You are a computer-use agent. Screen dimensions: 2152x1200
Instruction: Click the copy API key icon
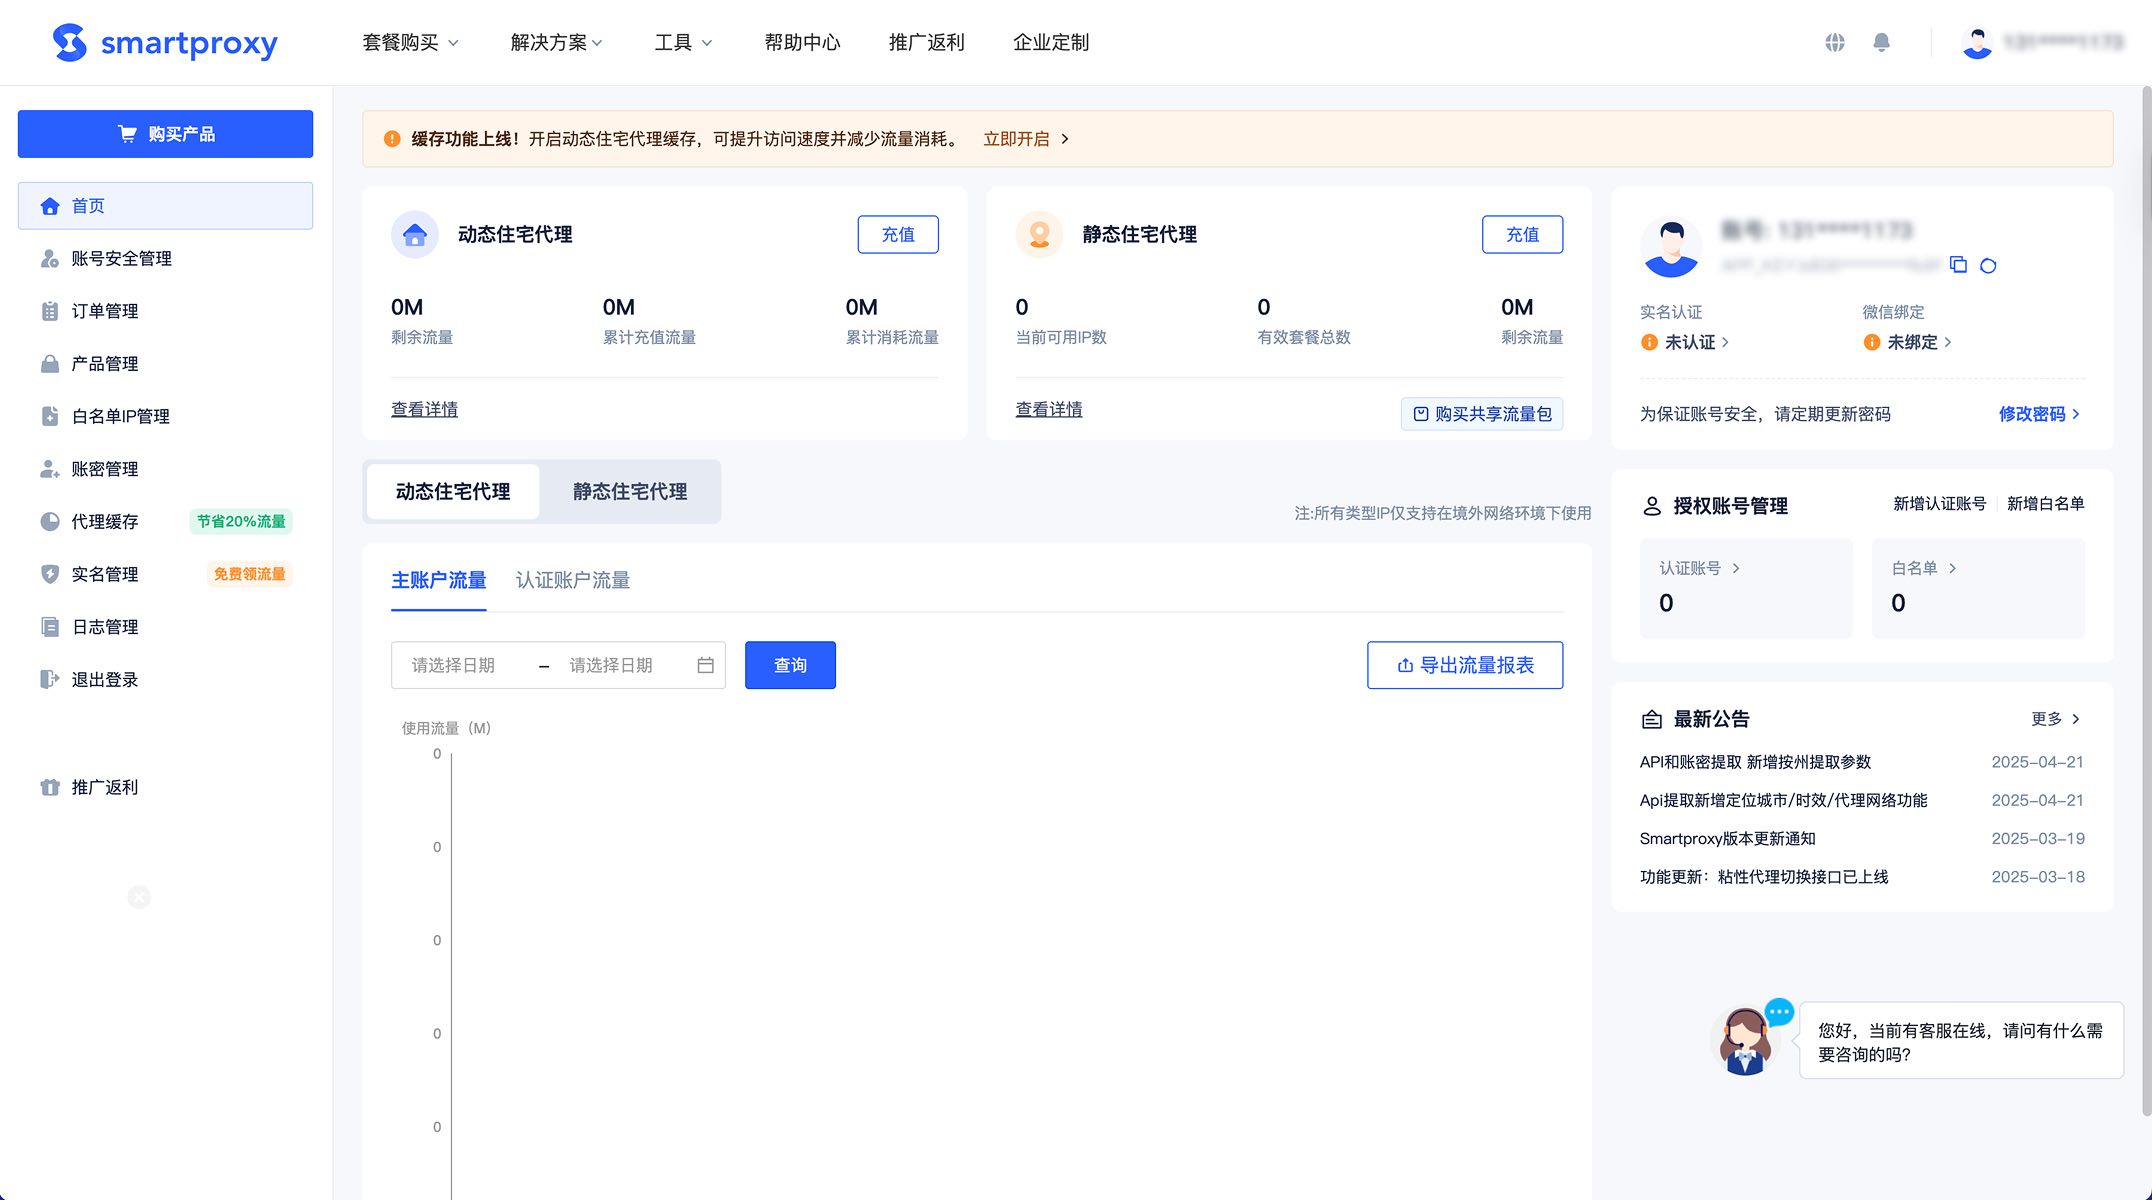tap(1958, 265)
